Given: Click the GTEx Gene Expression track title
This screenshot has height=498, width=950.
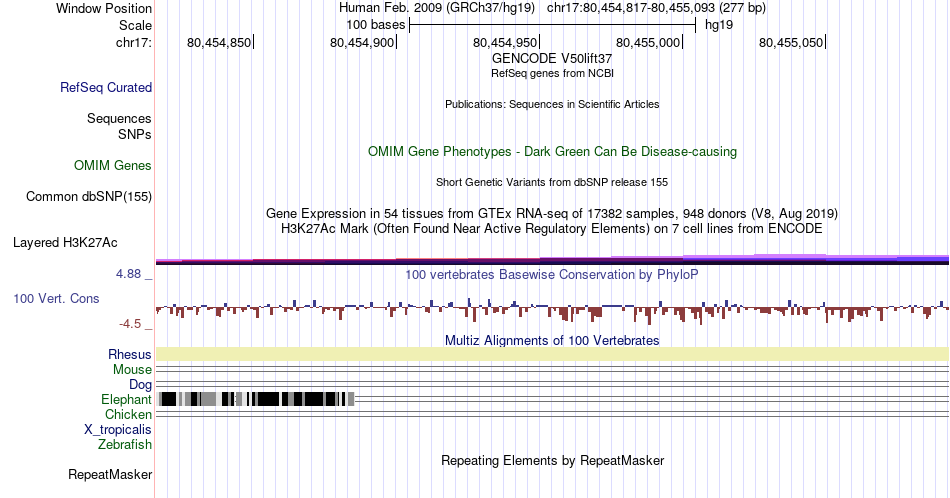Looking at the screenshot, I should coord(552,213).
